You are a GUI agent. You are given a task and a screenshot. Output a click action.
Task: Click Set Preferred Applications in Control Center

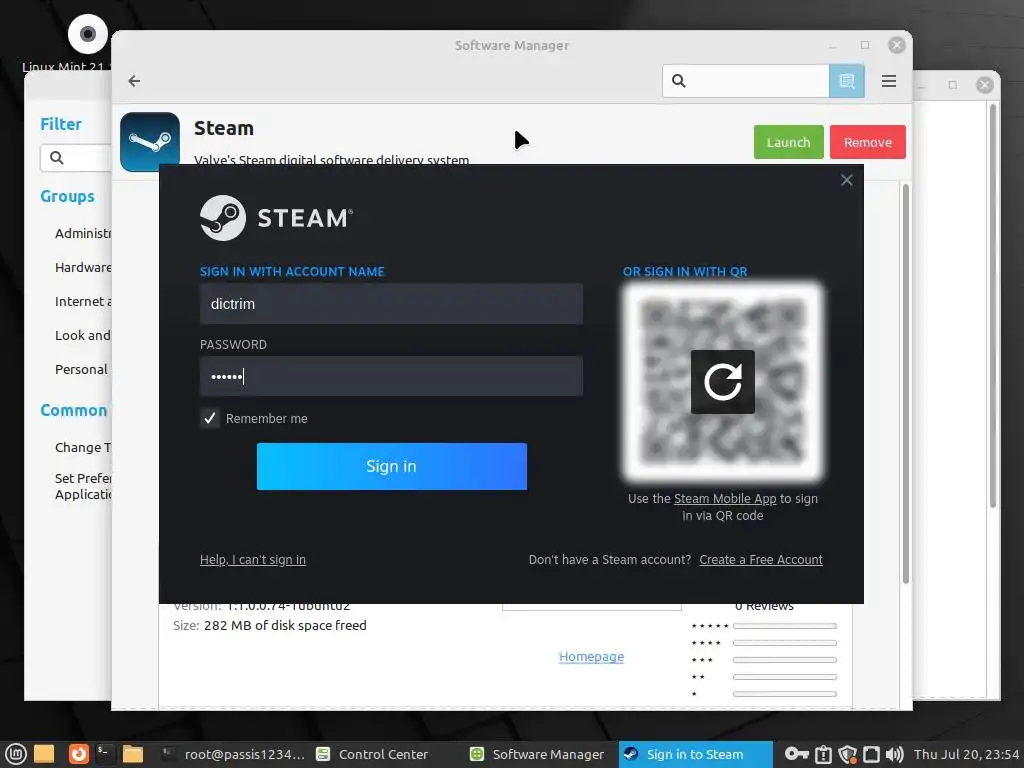pyautogui.click(x=83, y=486)
